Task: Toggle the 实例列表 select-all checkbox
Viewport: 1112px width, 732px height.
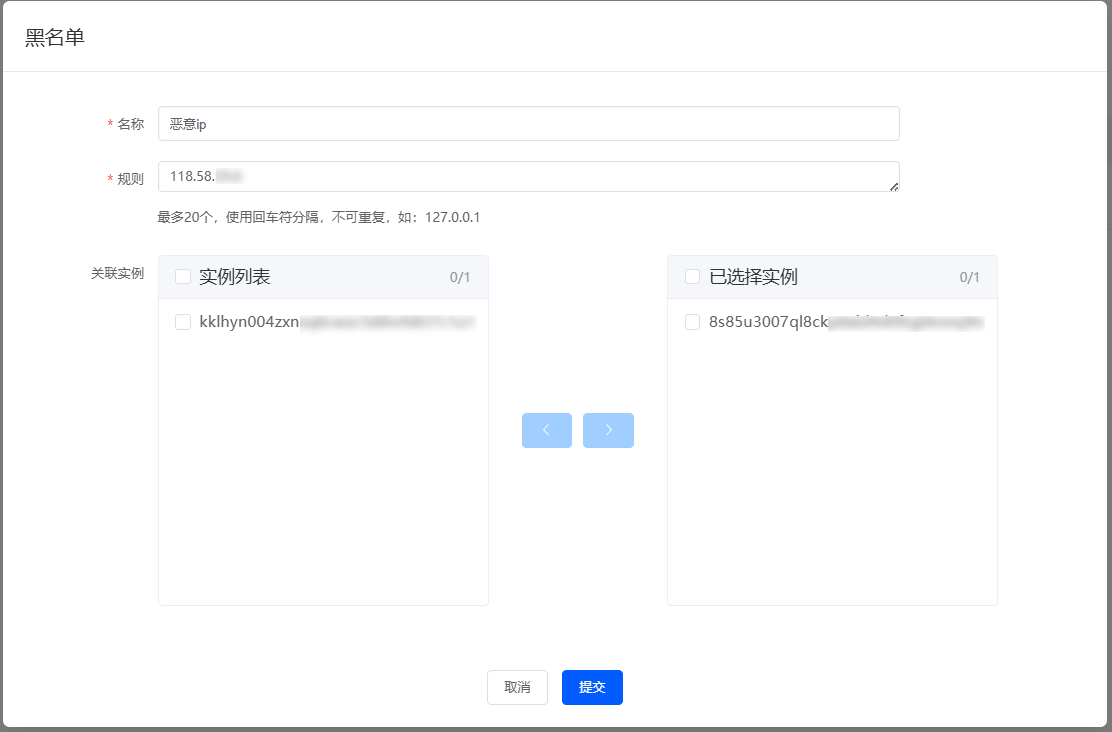Action: click(x=183, y=277)
